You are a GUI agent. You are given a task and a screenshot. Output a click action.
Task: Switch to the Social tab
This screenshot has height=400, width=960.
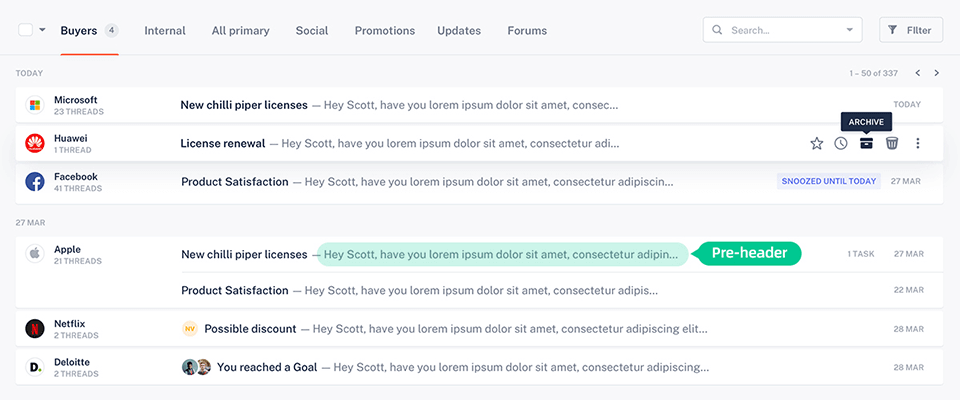click(312, 31)
